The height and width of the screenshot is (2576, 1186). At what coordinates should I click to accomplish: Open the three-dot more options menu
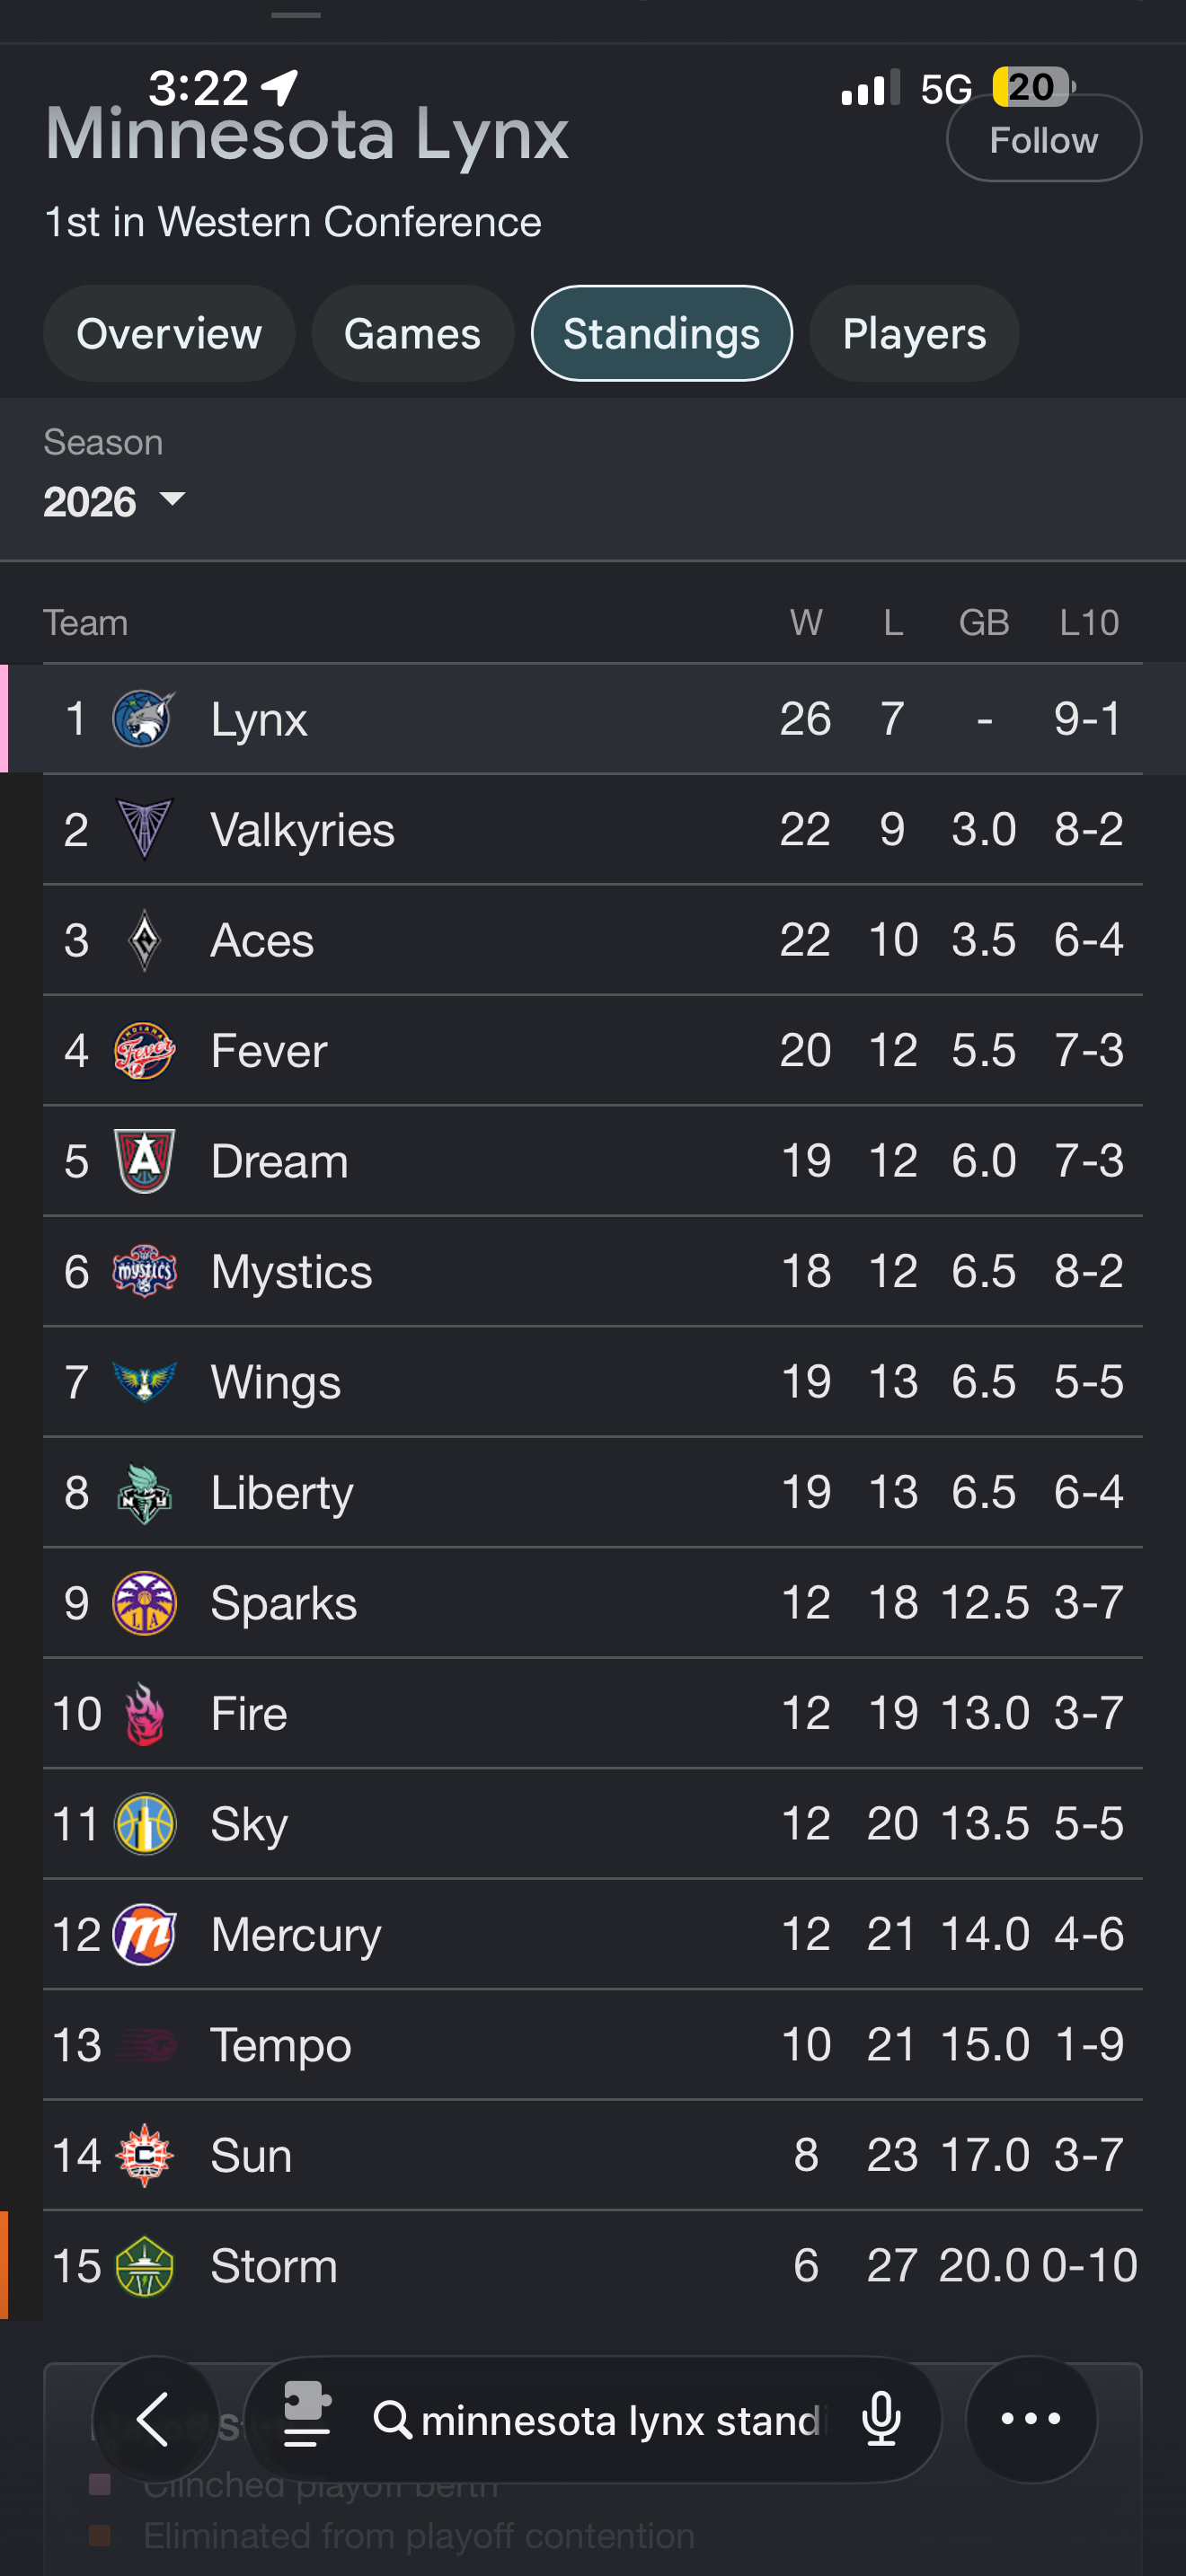[1031, 2420]
